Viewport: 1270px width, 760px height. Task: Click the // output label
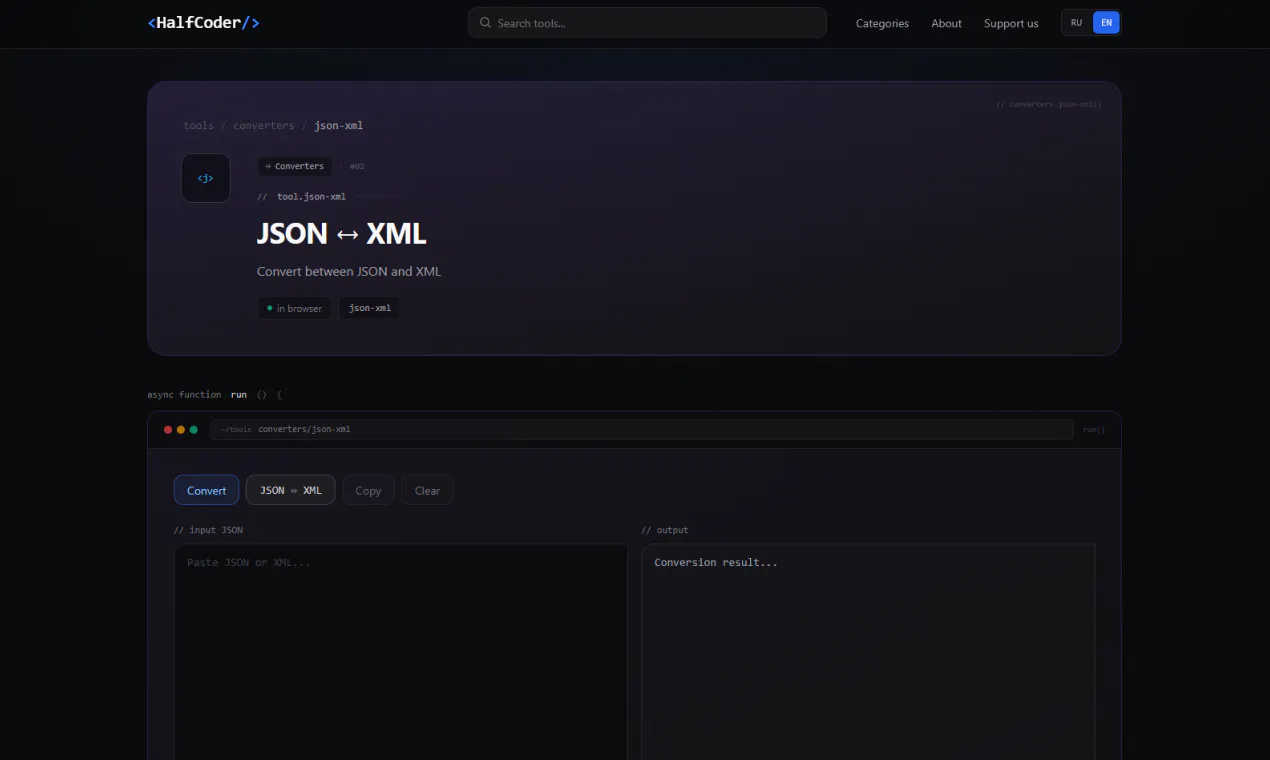(x=665, y=530)
